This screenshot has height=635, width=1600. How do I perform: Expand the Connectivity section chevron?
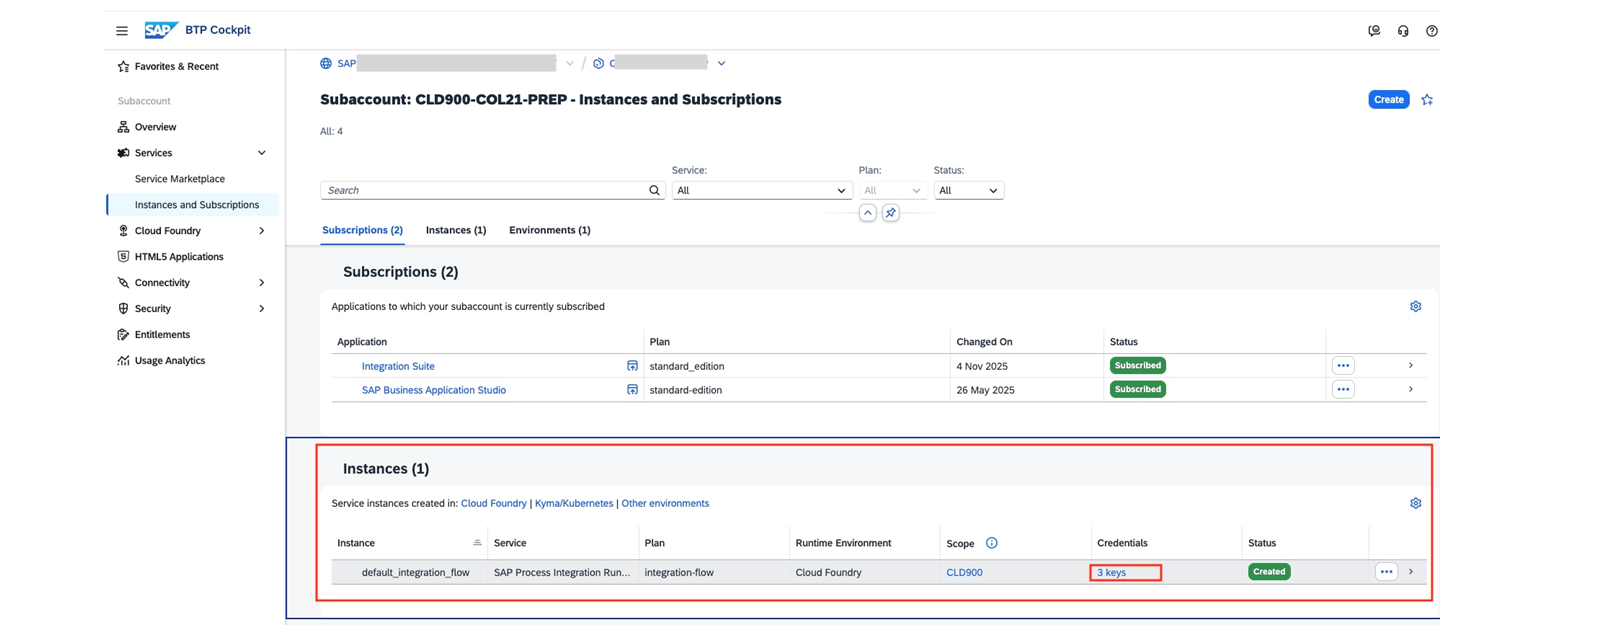click(x=262, y=283)
